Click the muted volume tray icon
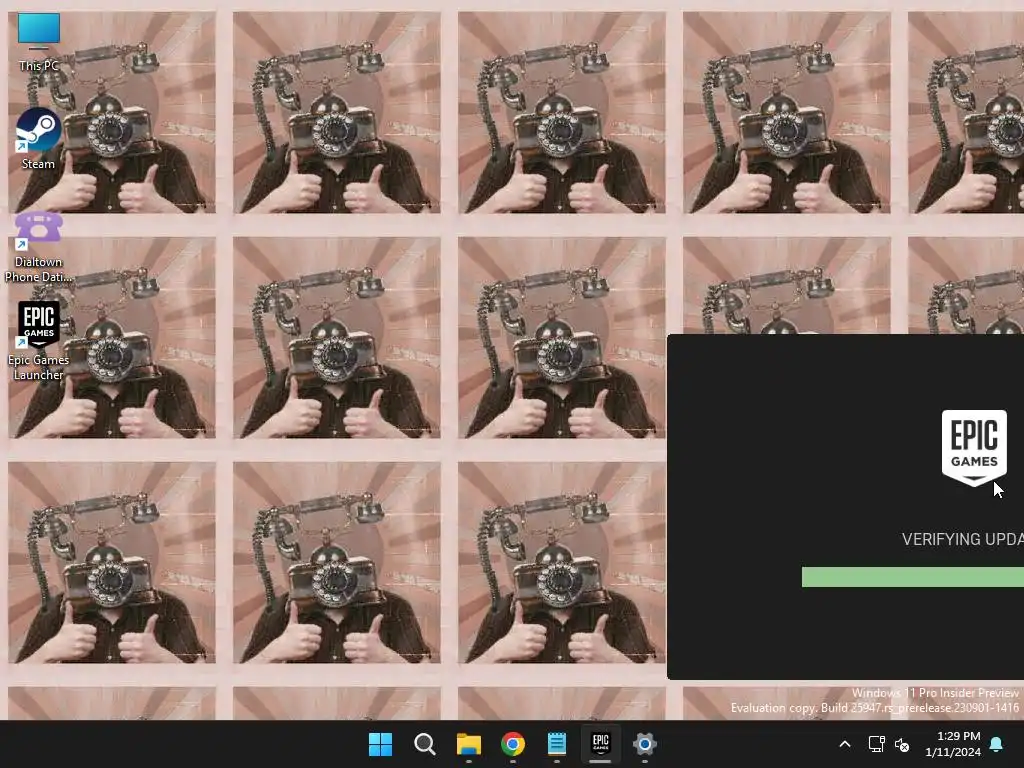 [x=902, y=744]
